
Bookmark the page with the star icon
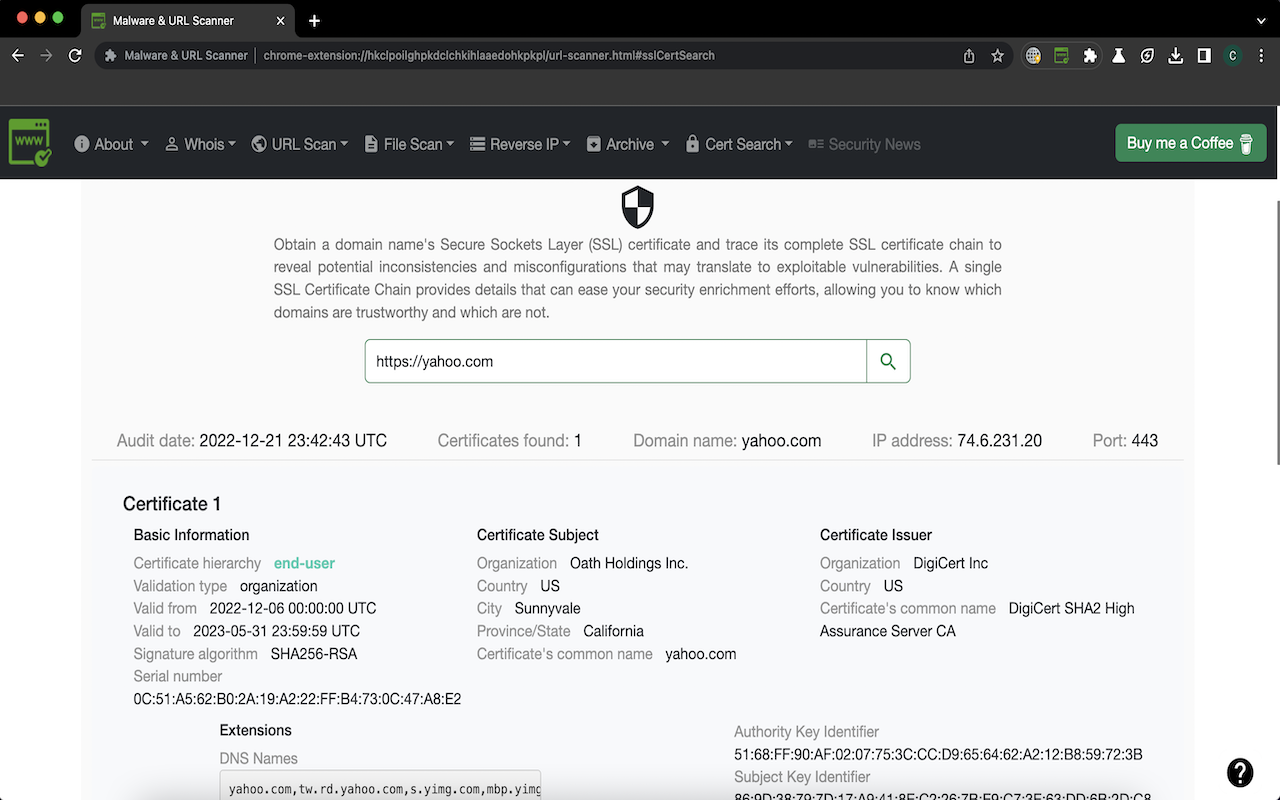click(x=997, y=56)
